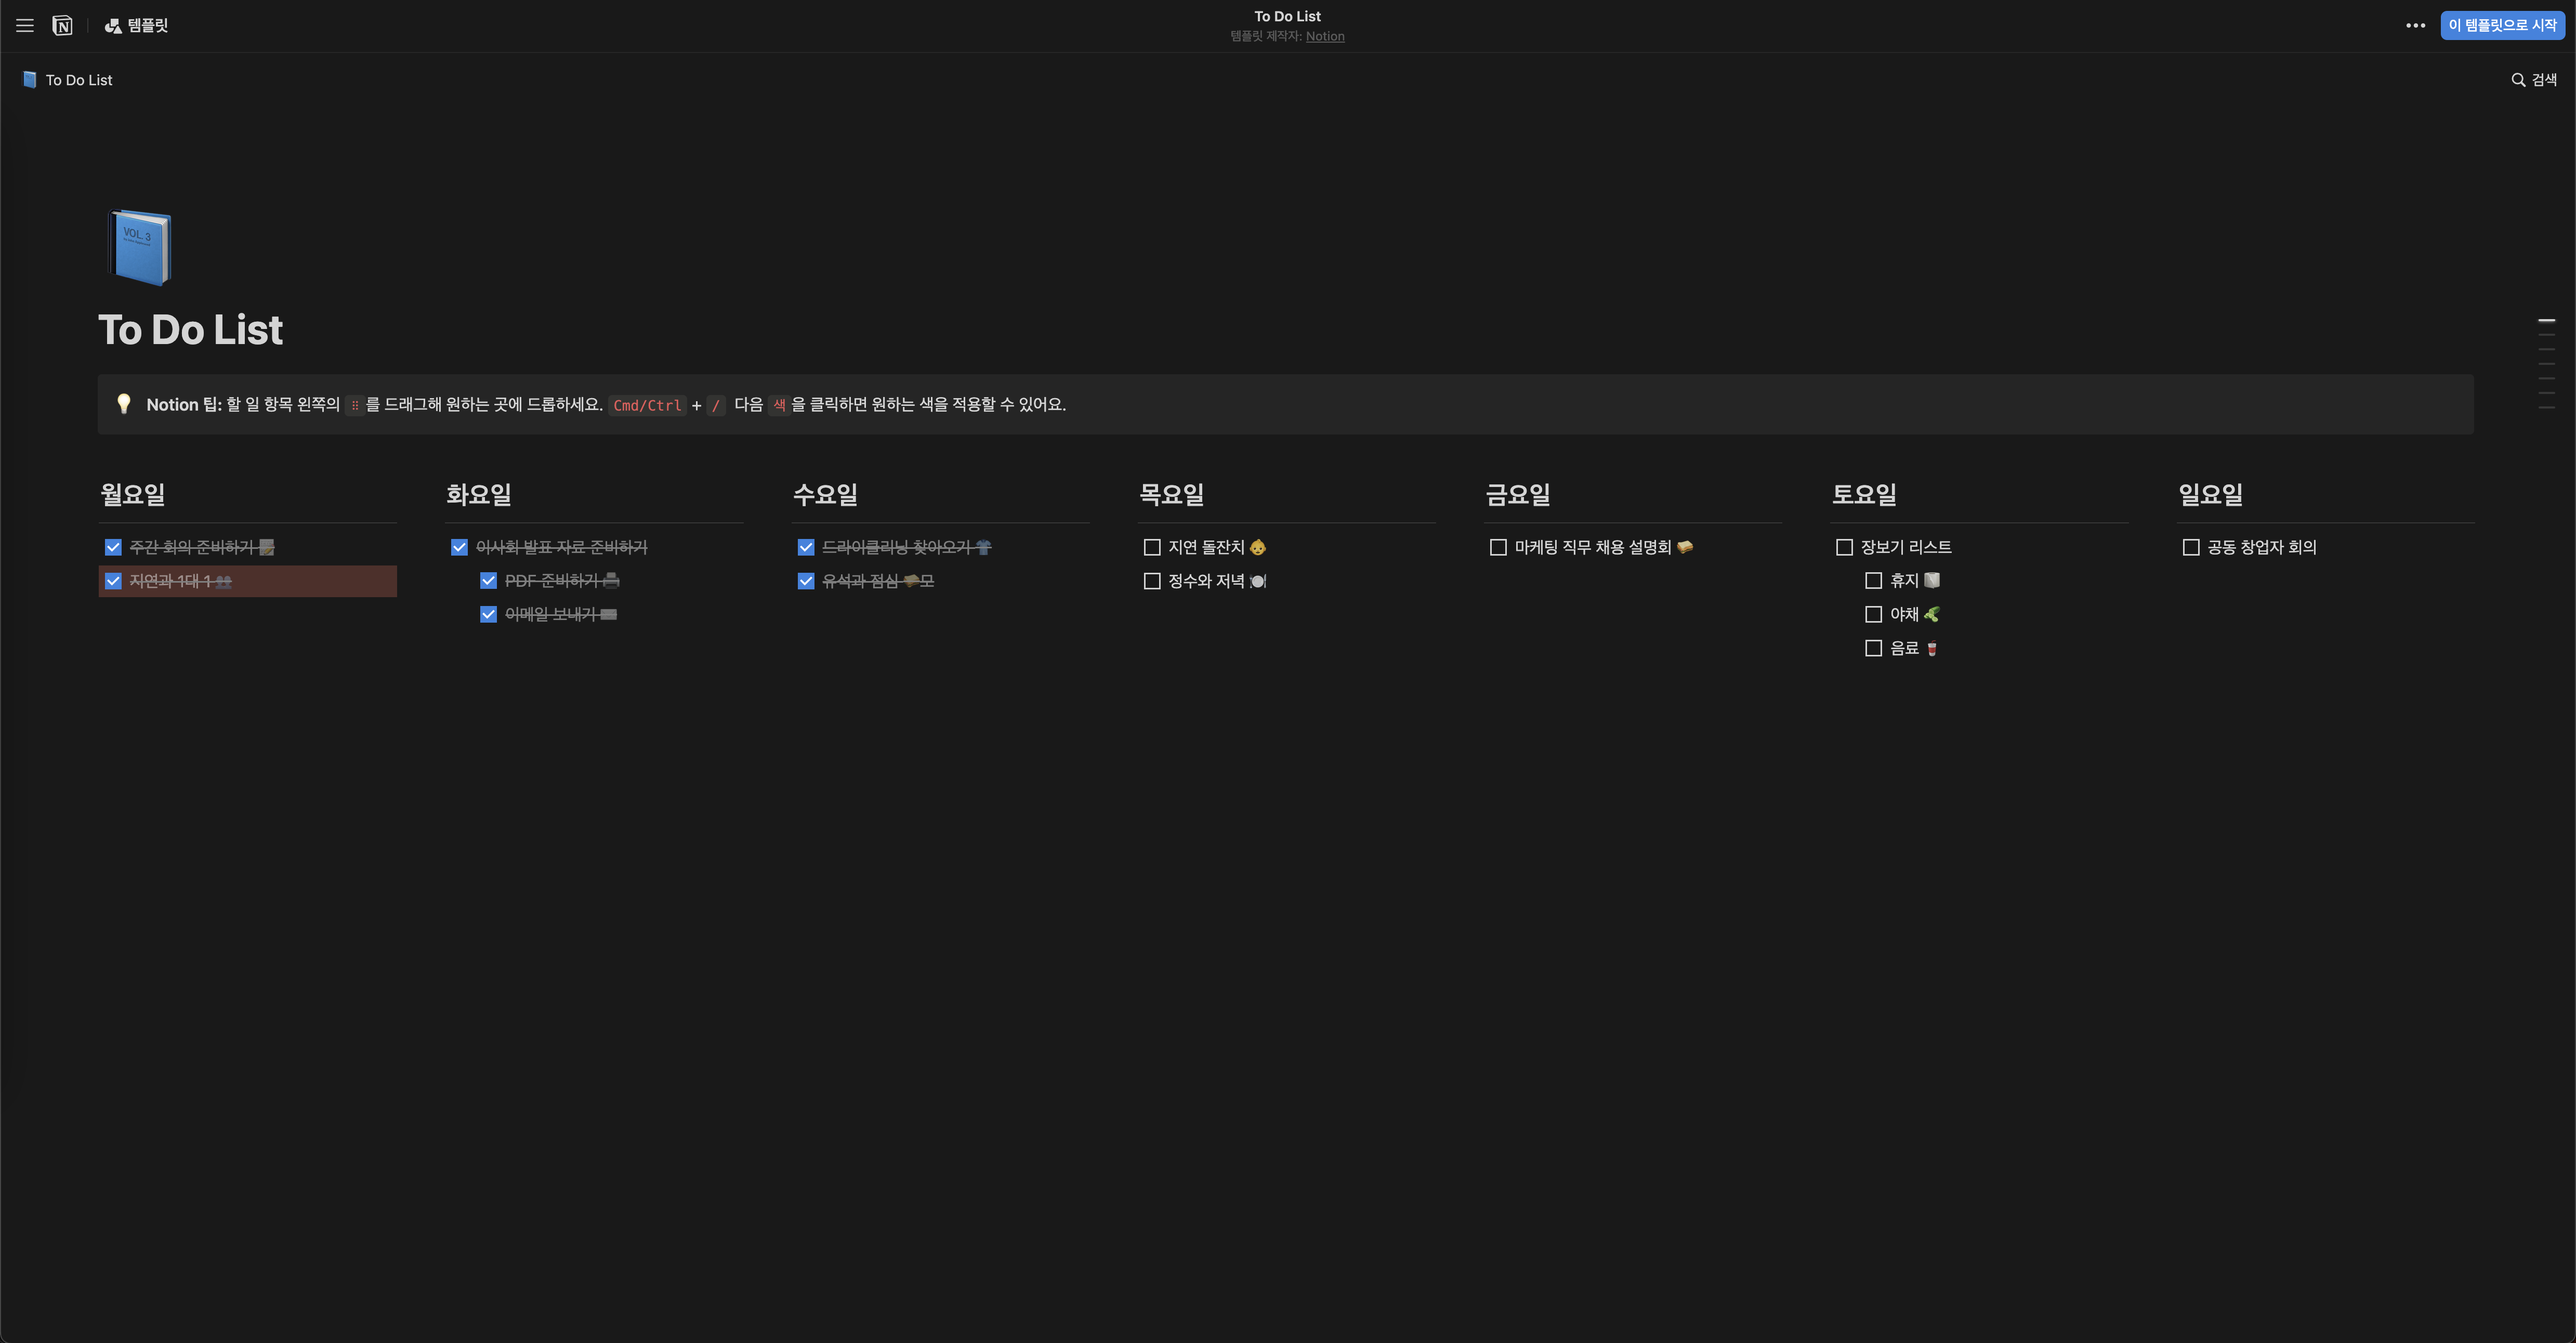The width and height of the screenshot is (2576, 1343).
Task: Click the Notion logo icon
Action: click(x=62, y=26)
